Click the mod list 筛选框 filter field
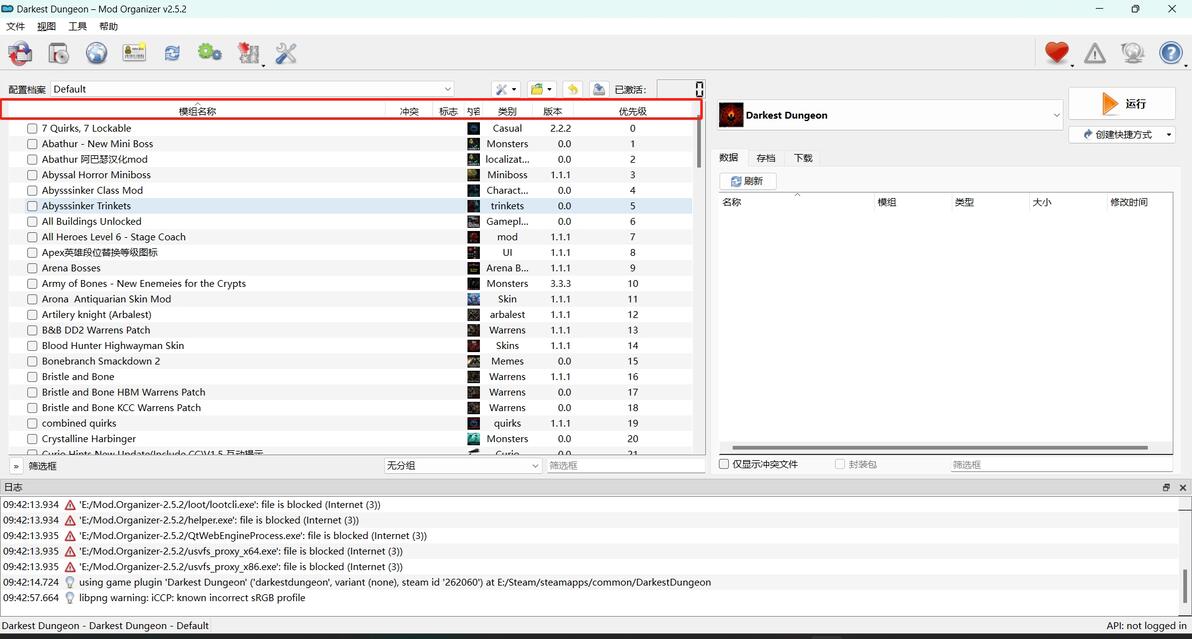Viewport: 1192px width, 639px height. (626, 466)
